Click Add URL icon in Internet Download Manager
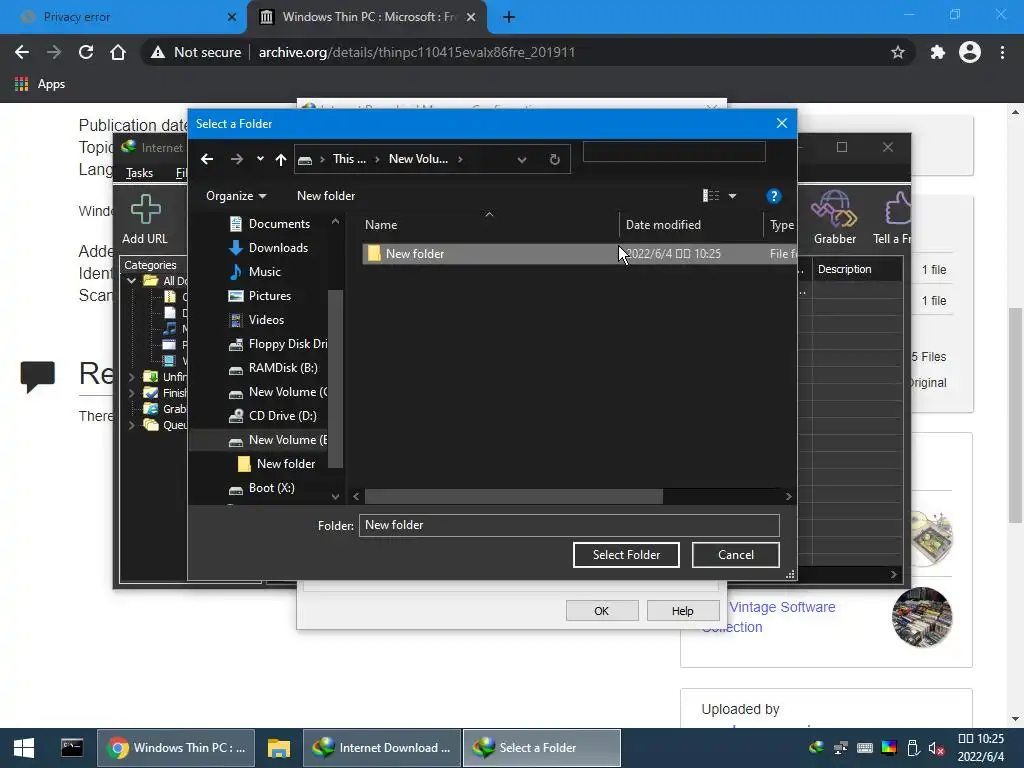1024x768 pixels. point(145,219)
